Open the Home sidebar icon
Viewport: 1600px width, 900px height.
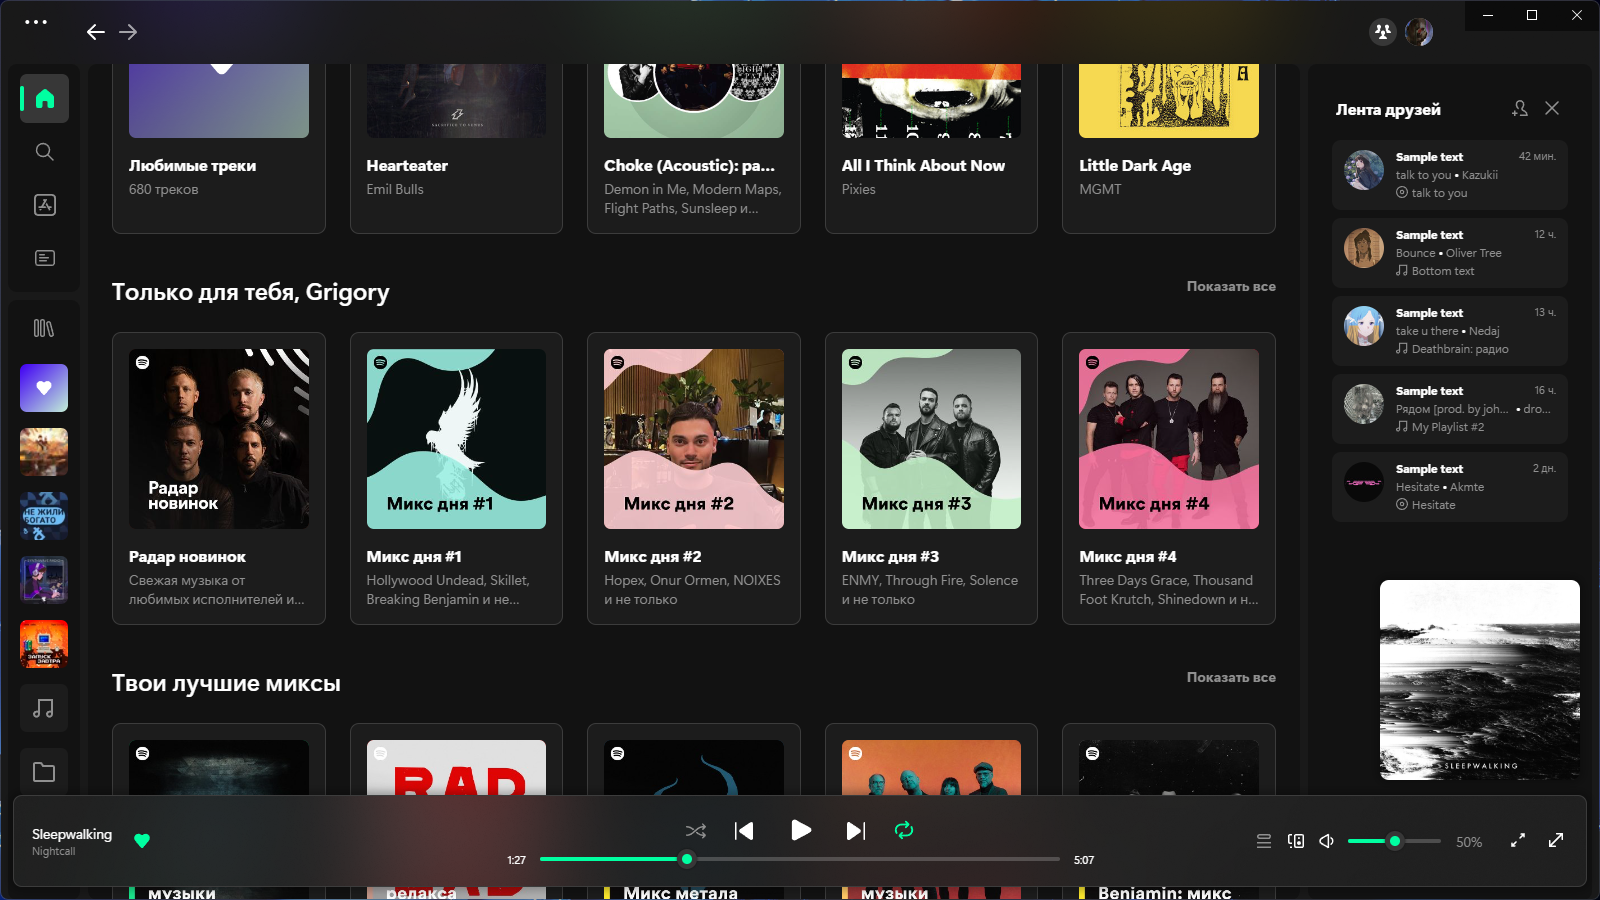pos(44,98)
